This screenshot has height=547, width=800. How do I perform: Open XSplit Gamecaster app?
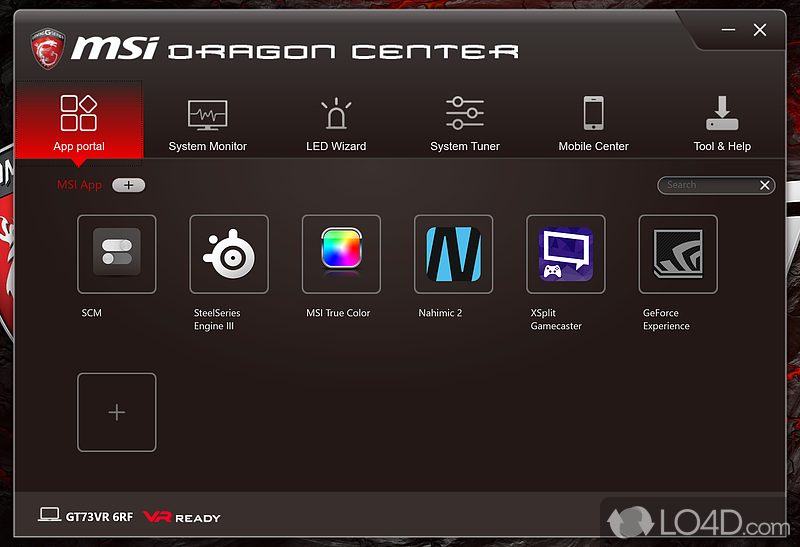pyautogui.click(x=566, y=254)
